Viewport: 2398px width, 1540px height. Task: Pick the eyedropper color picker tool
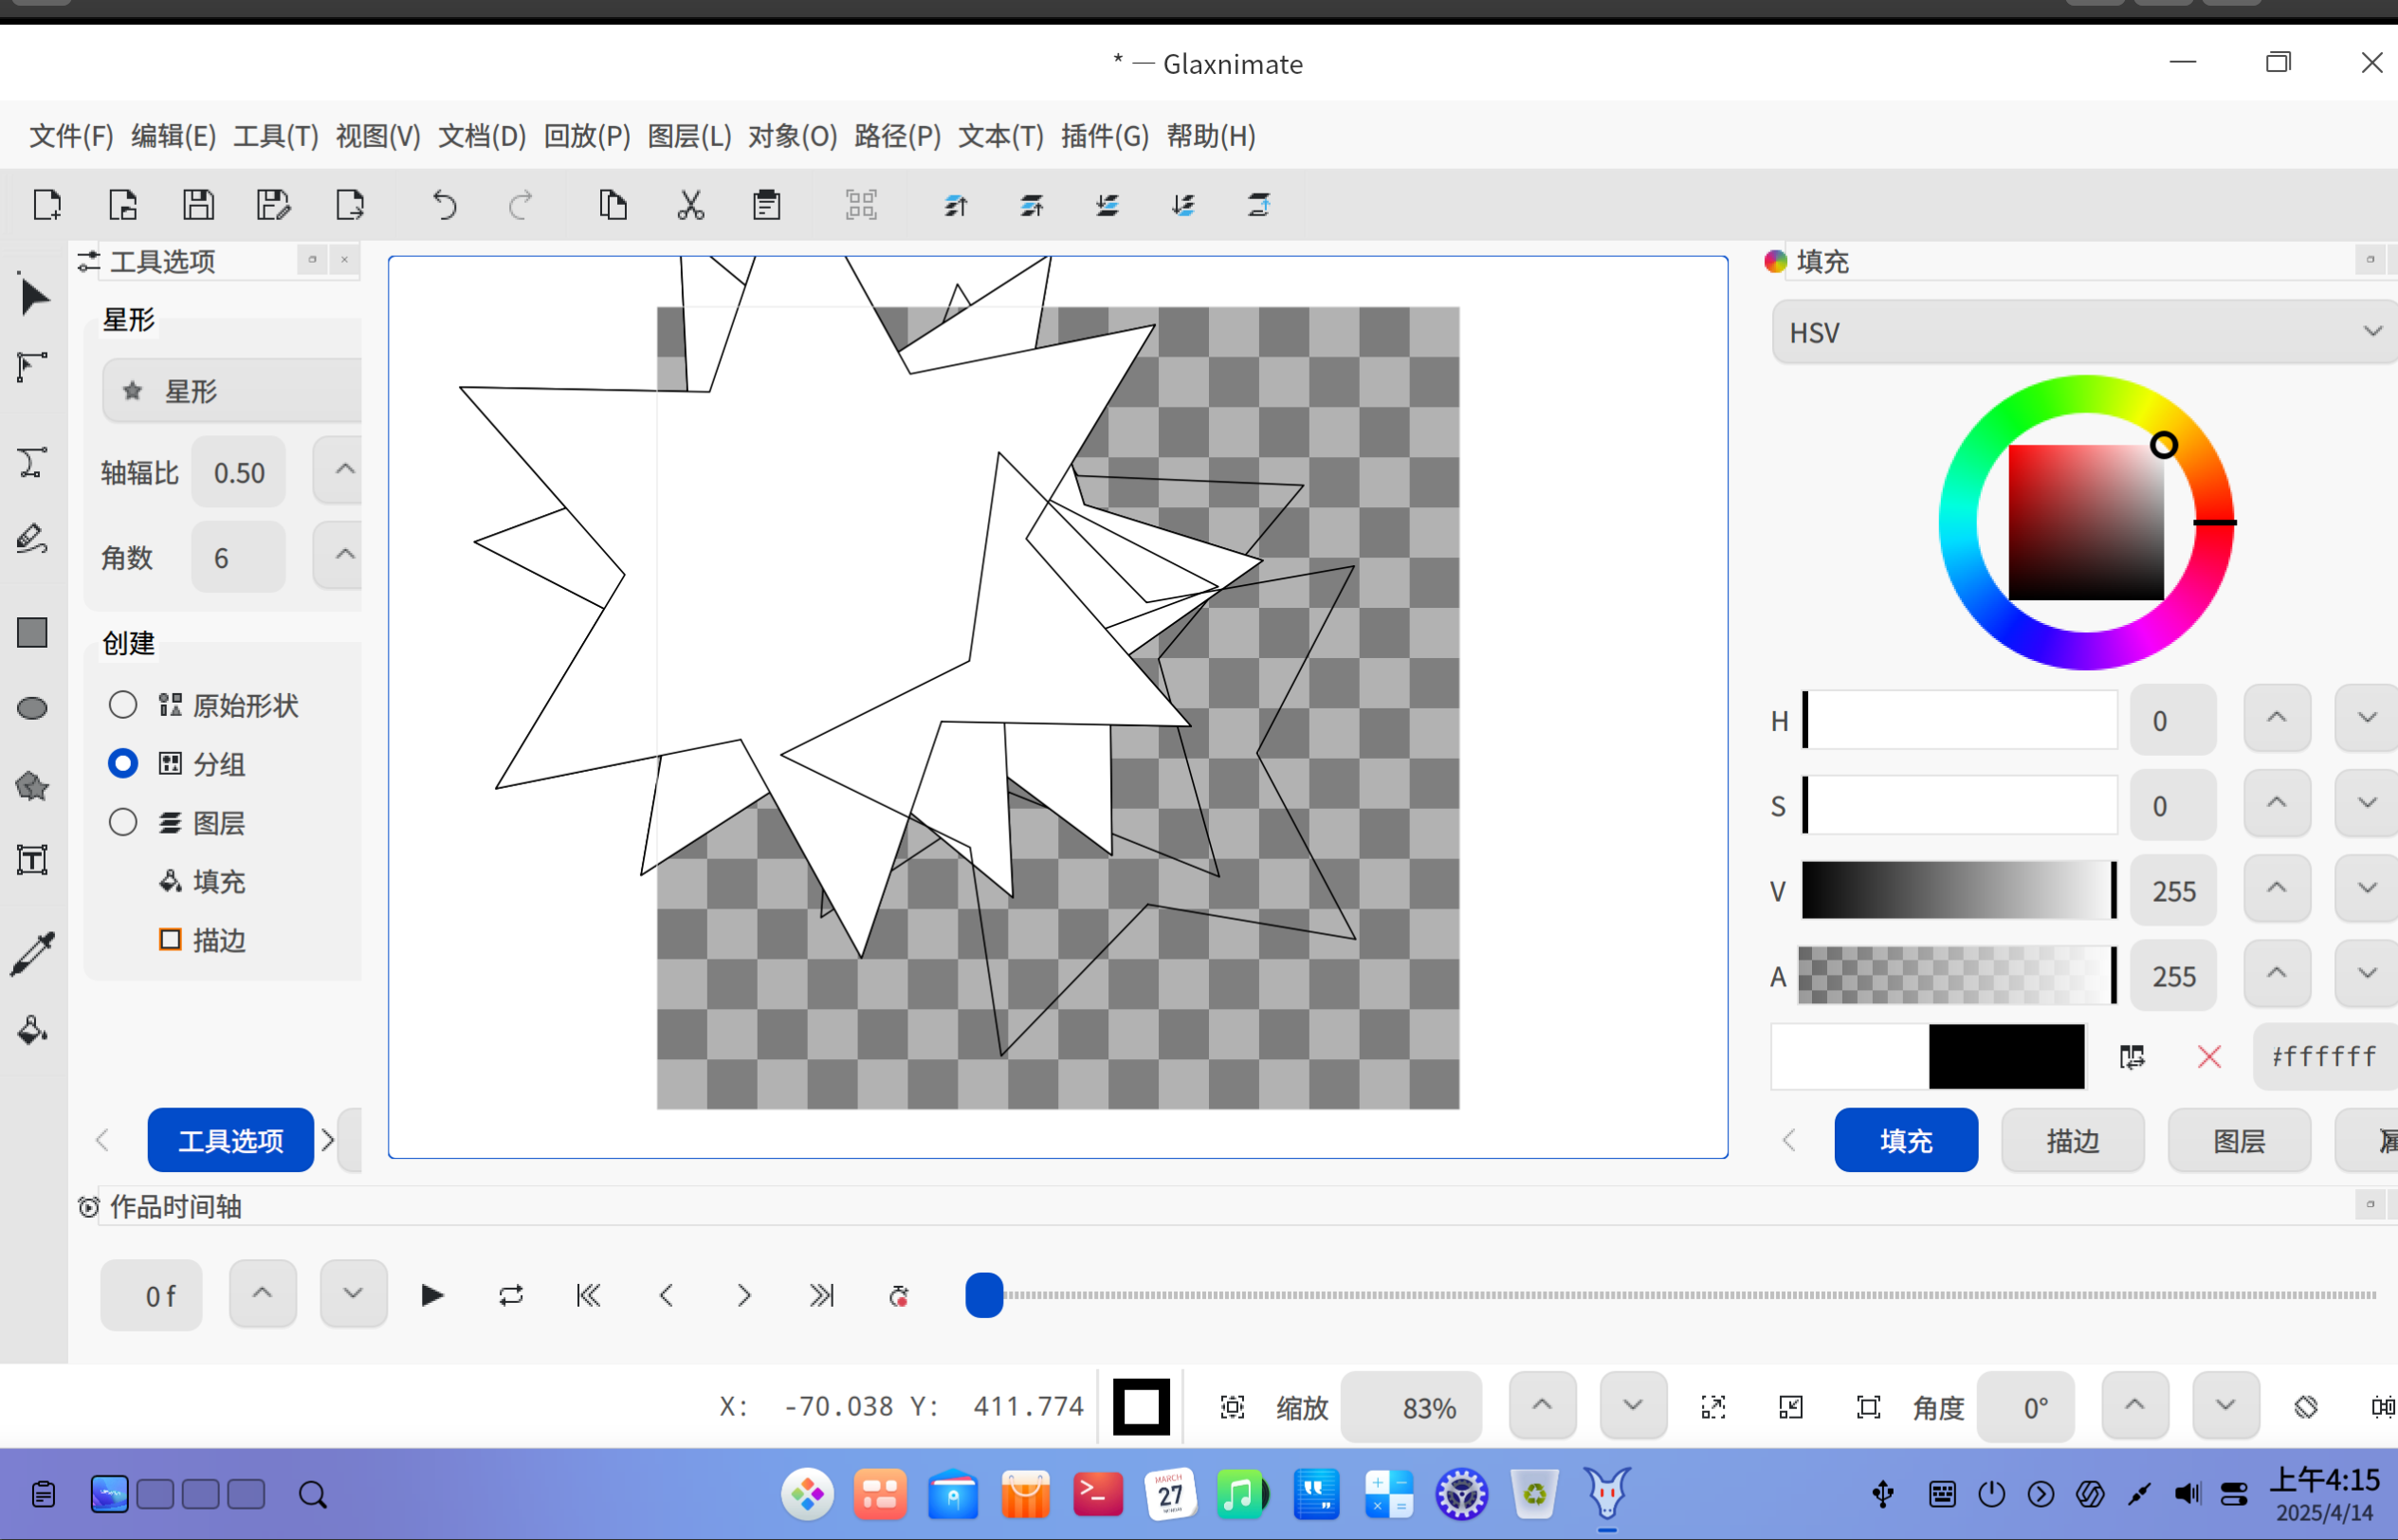[x=33, y=953]
